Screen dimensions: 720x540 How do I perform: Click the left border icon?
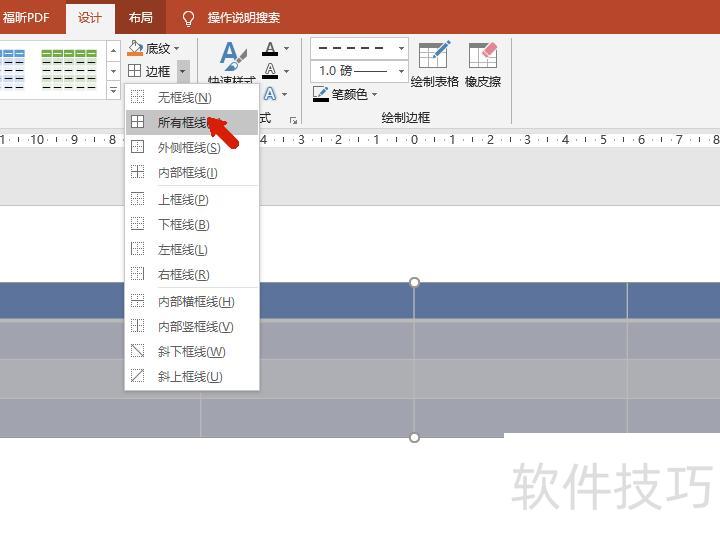point(137,248)
